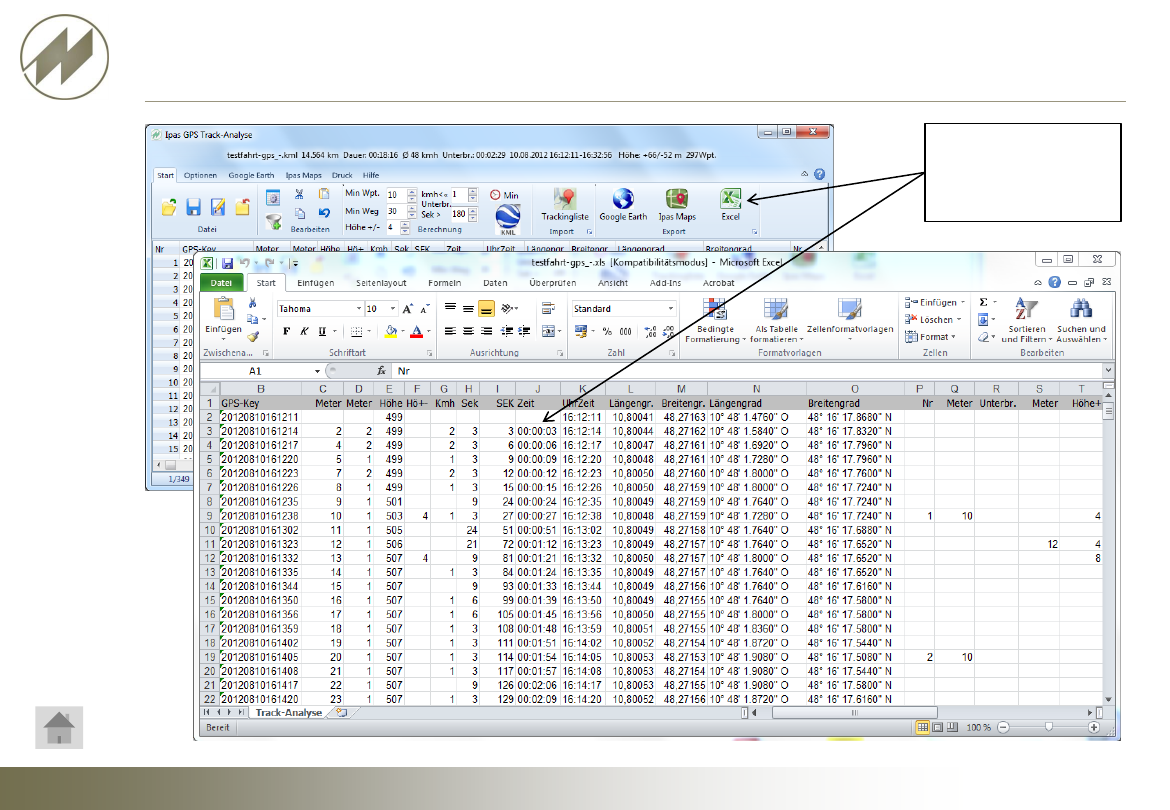Click the AutoSum sigma icon
The height and width of the screenshot is (810, 1170).
(x=983, y=302)
